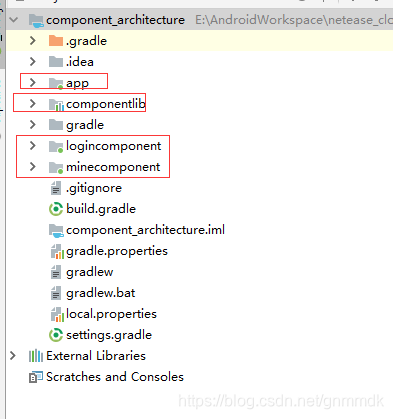Collapse the component_architecture project root
The height and width of the screenshot is (419, 393).
(x=14, y=20)
